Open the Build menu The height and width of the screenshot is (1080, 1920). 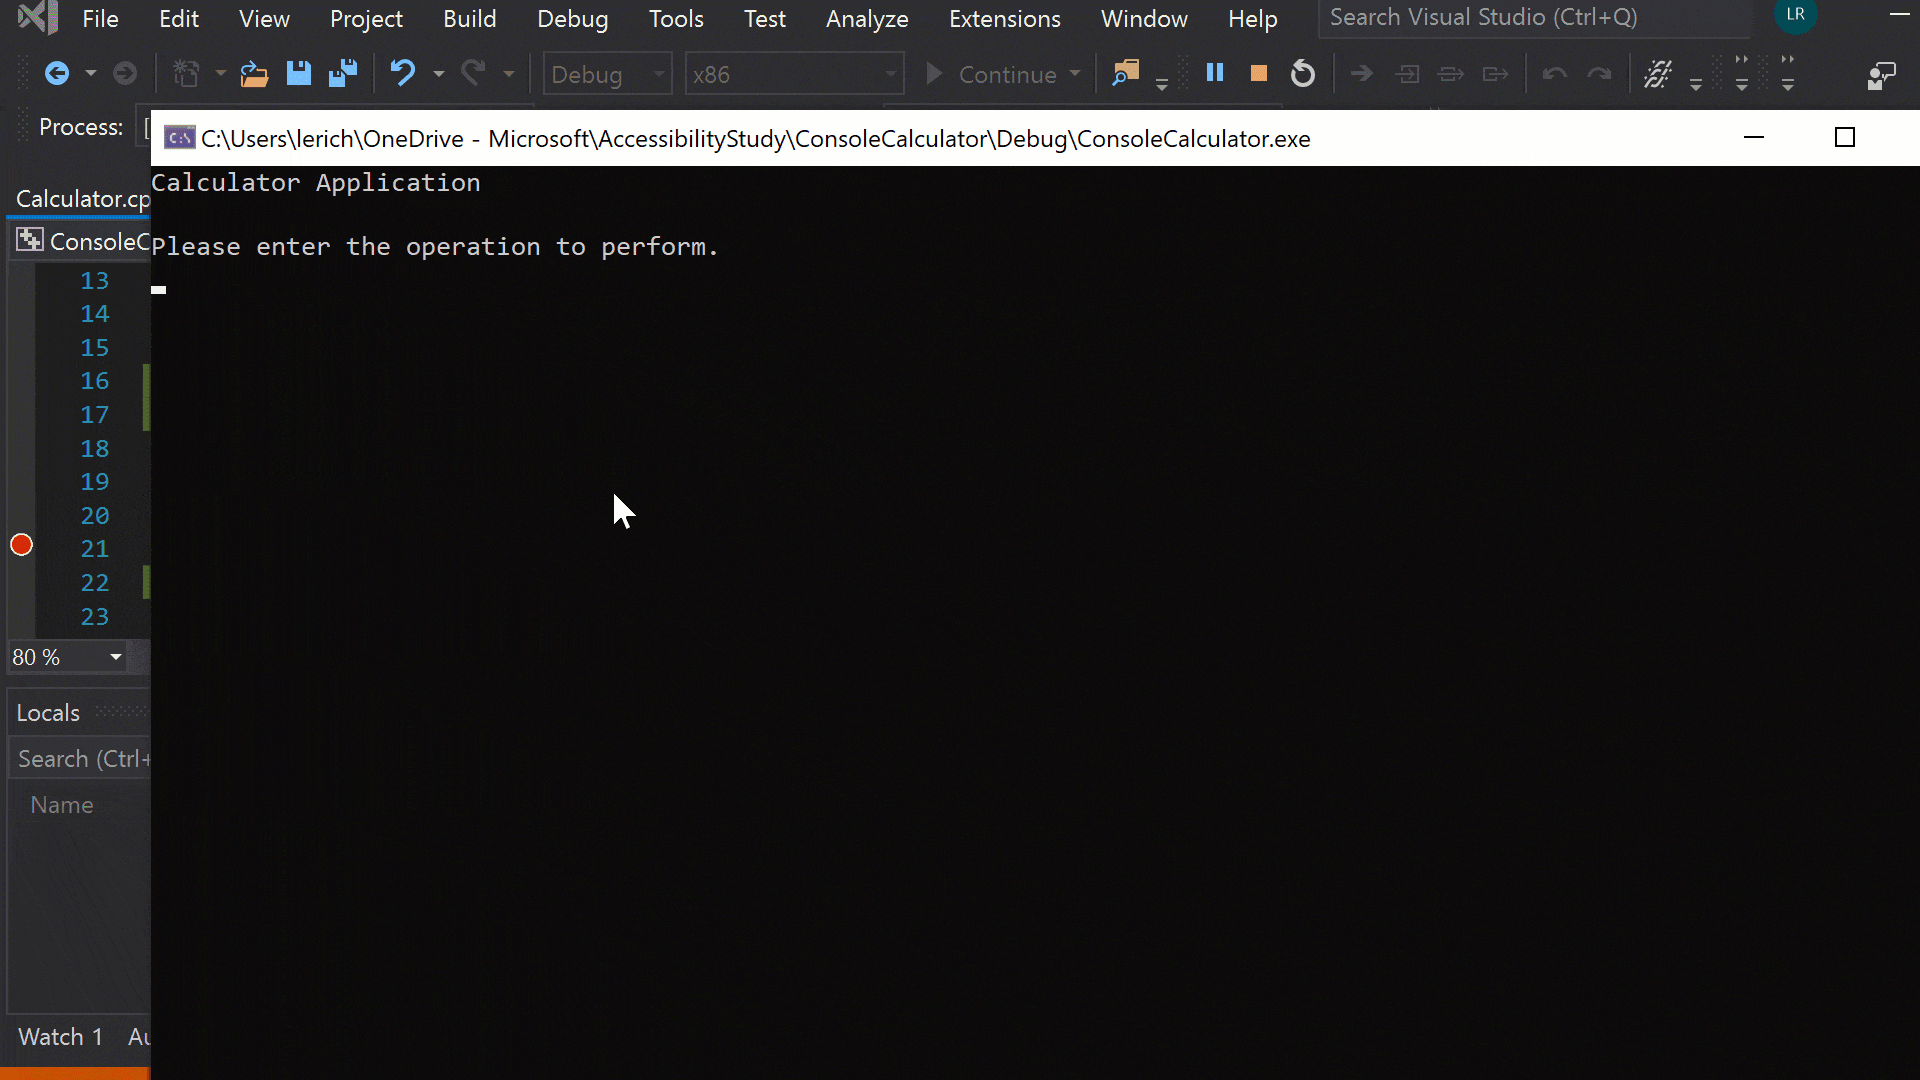pyautogui.click(x=468, y=17)
